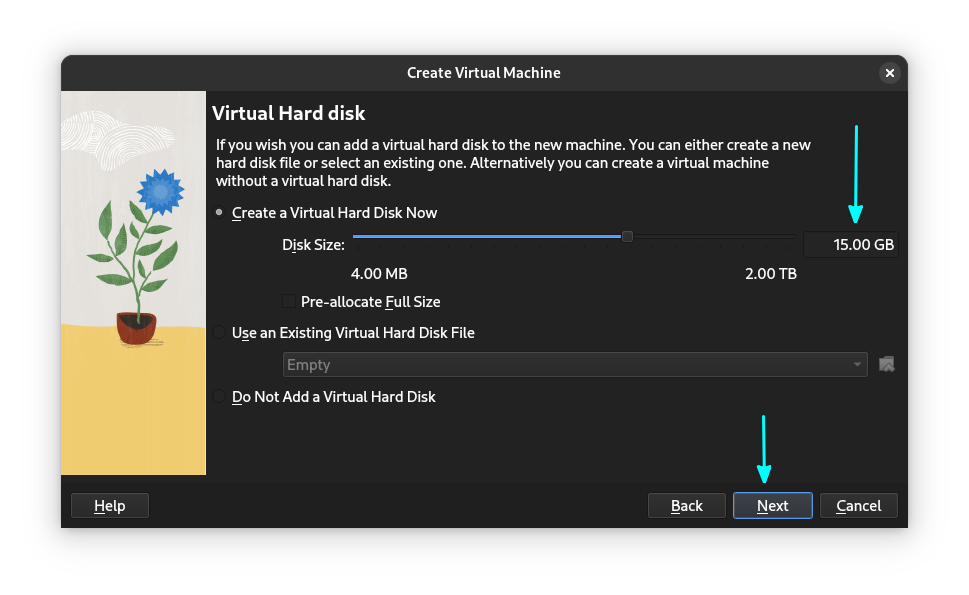969x595 pixels.
Task: Click the Virtual Hard disk heading
Action: click(x=289, y=113)
